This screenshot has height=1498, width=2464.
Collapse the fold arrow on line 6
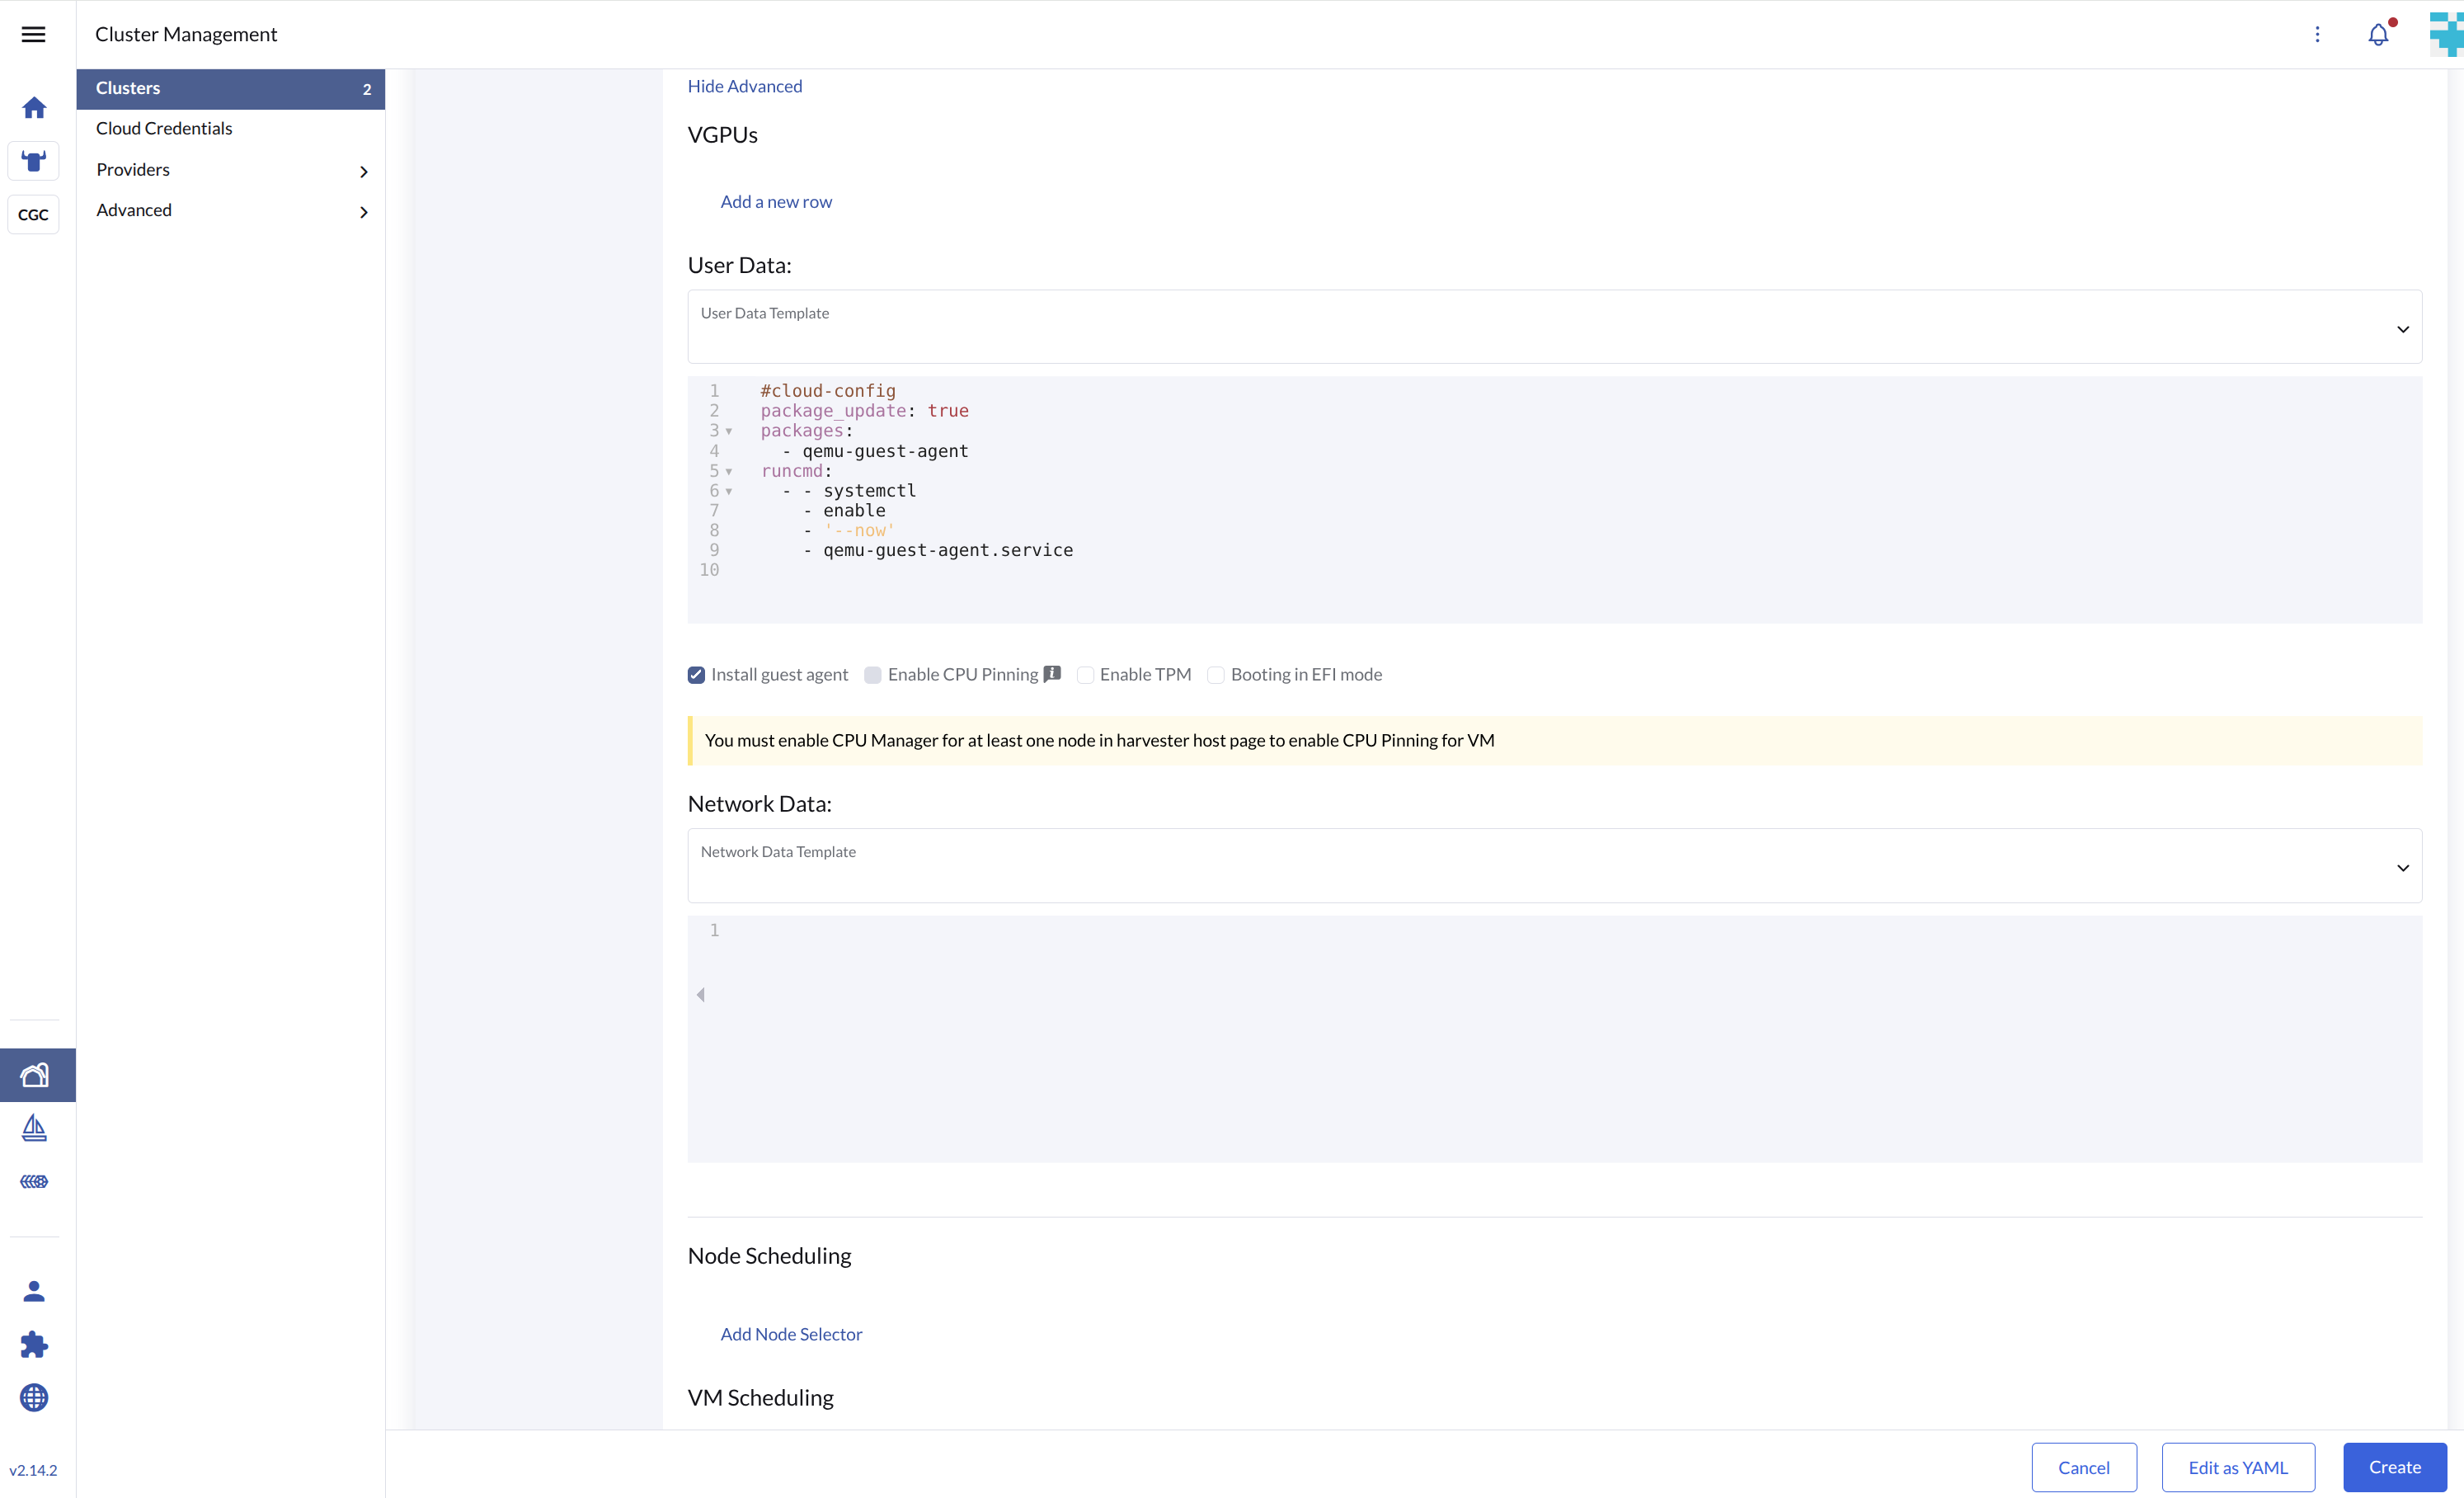pos(729,491)
